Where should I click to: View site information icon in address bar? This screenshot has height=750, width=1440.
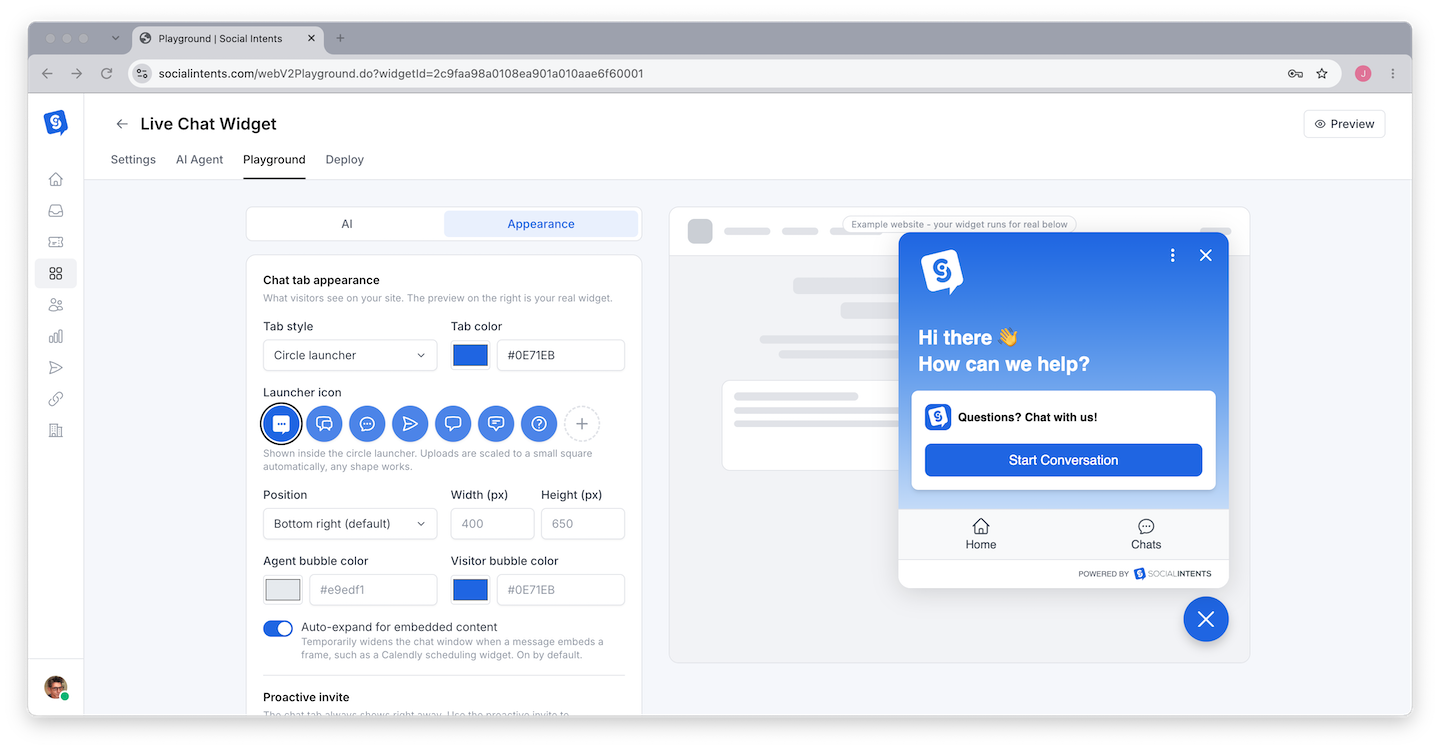tap(143, 73)
